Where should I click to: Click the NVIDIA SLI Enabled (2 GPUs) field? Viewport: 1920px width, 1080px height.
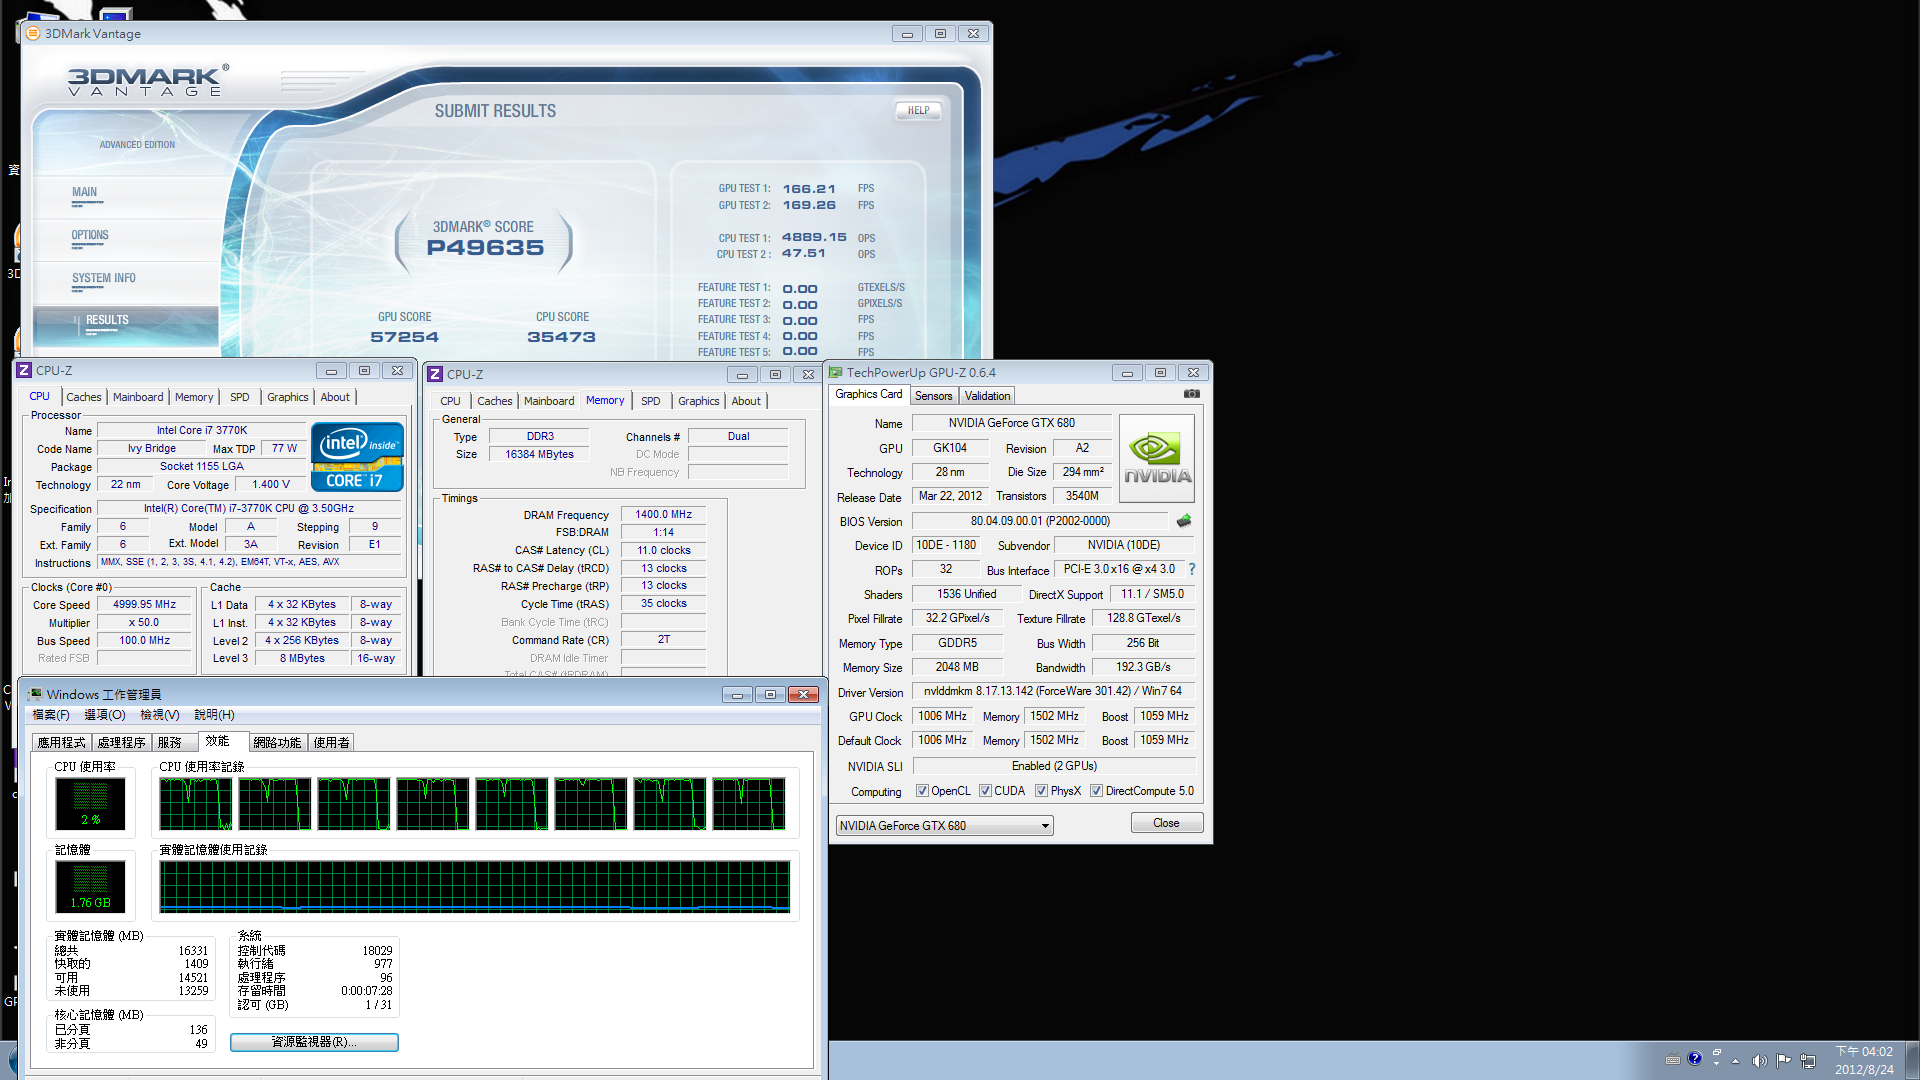pos(1053,766)
